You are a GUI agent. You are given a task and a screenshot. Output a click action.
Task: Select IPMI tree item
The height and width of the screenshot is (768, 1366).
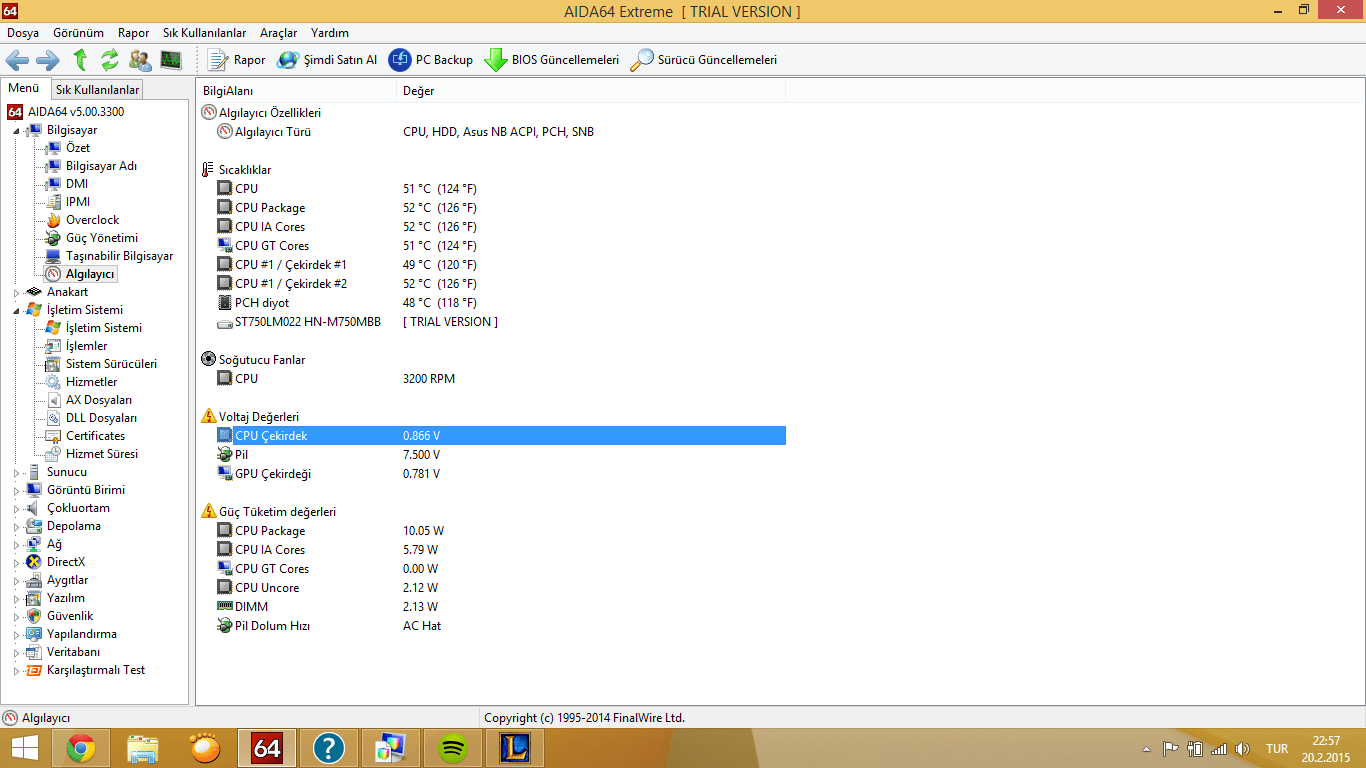tap(78, 202)
